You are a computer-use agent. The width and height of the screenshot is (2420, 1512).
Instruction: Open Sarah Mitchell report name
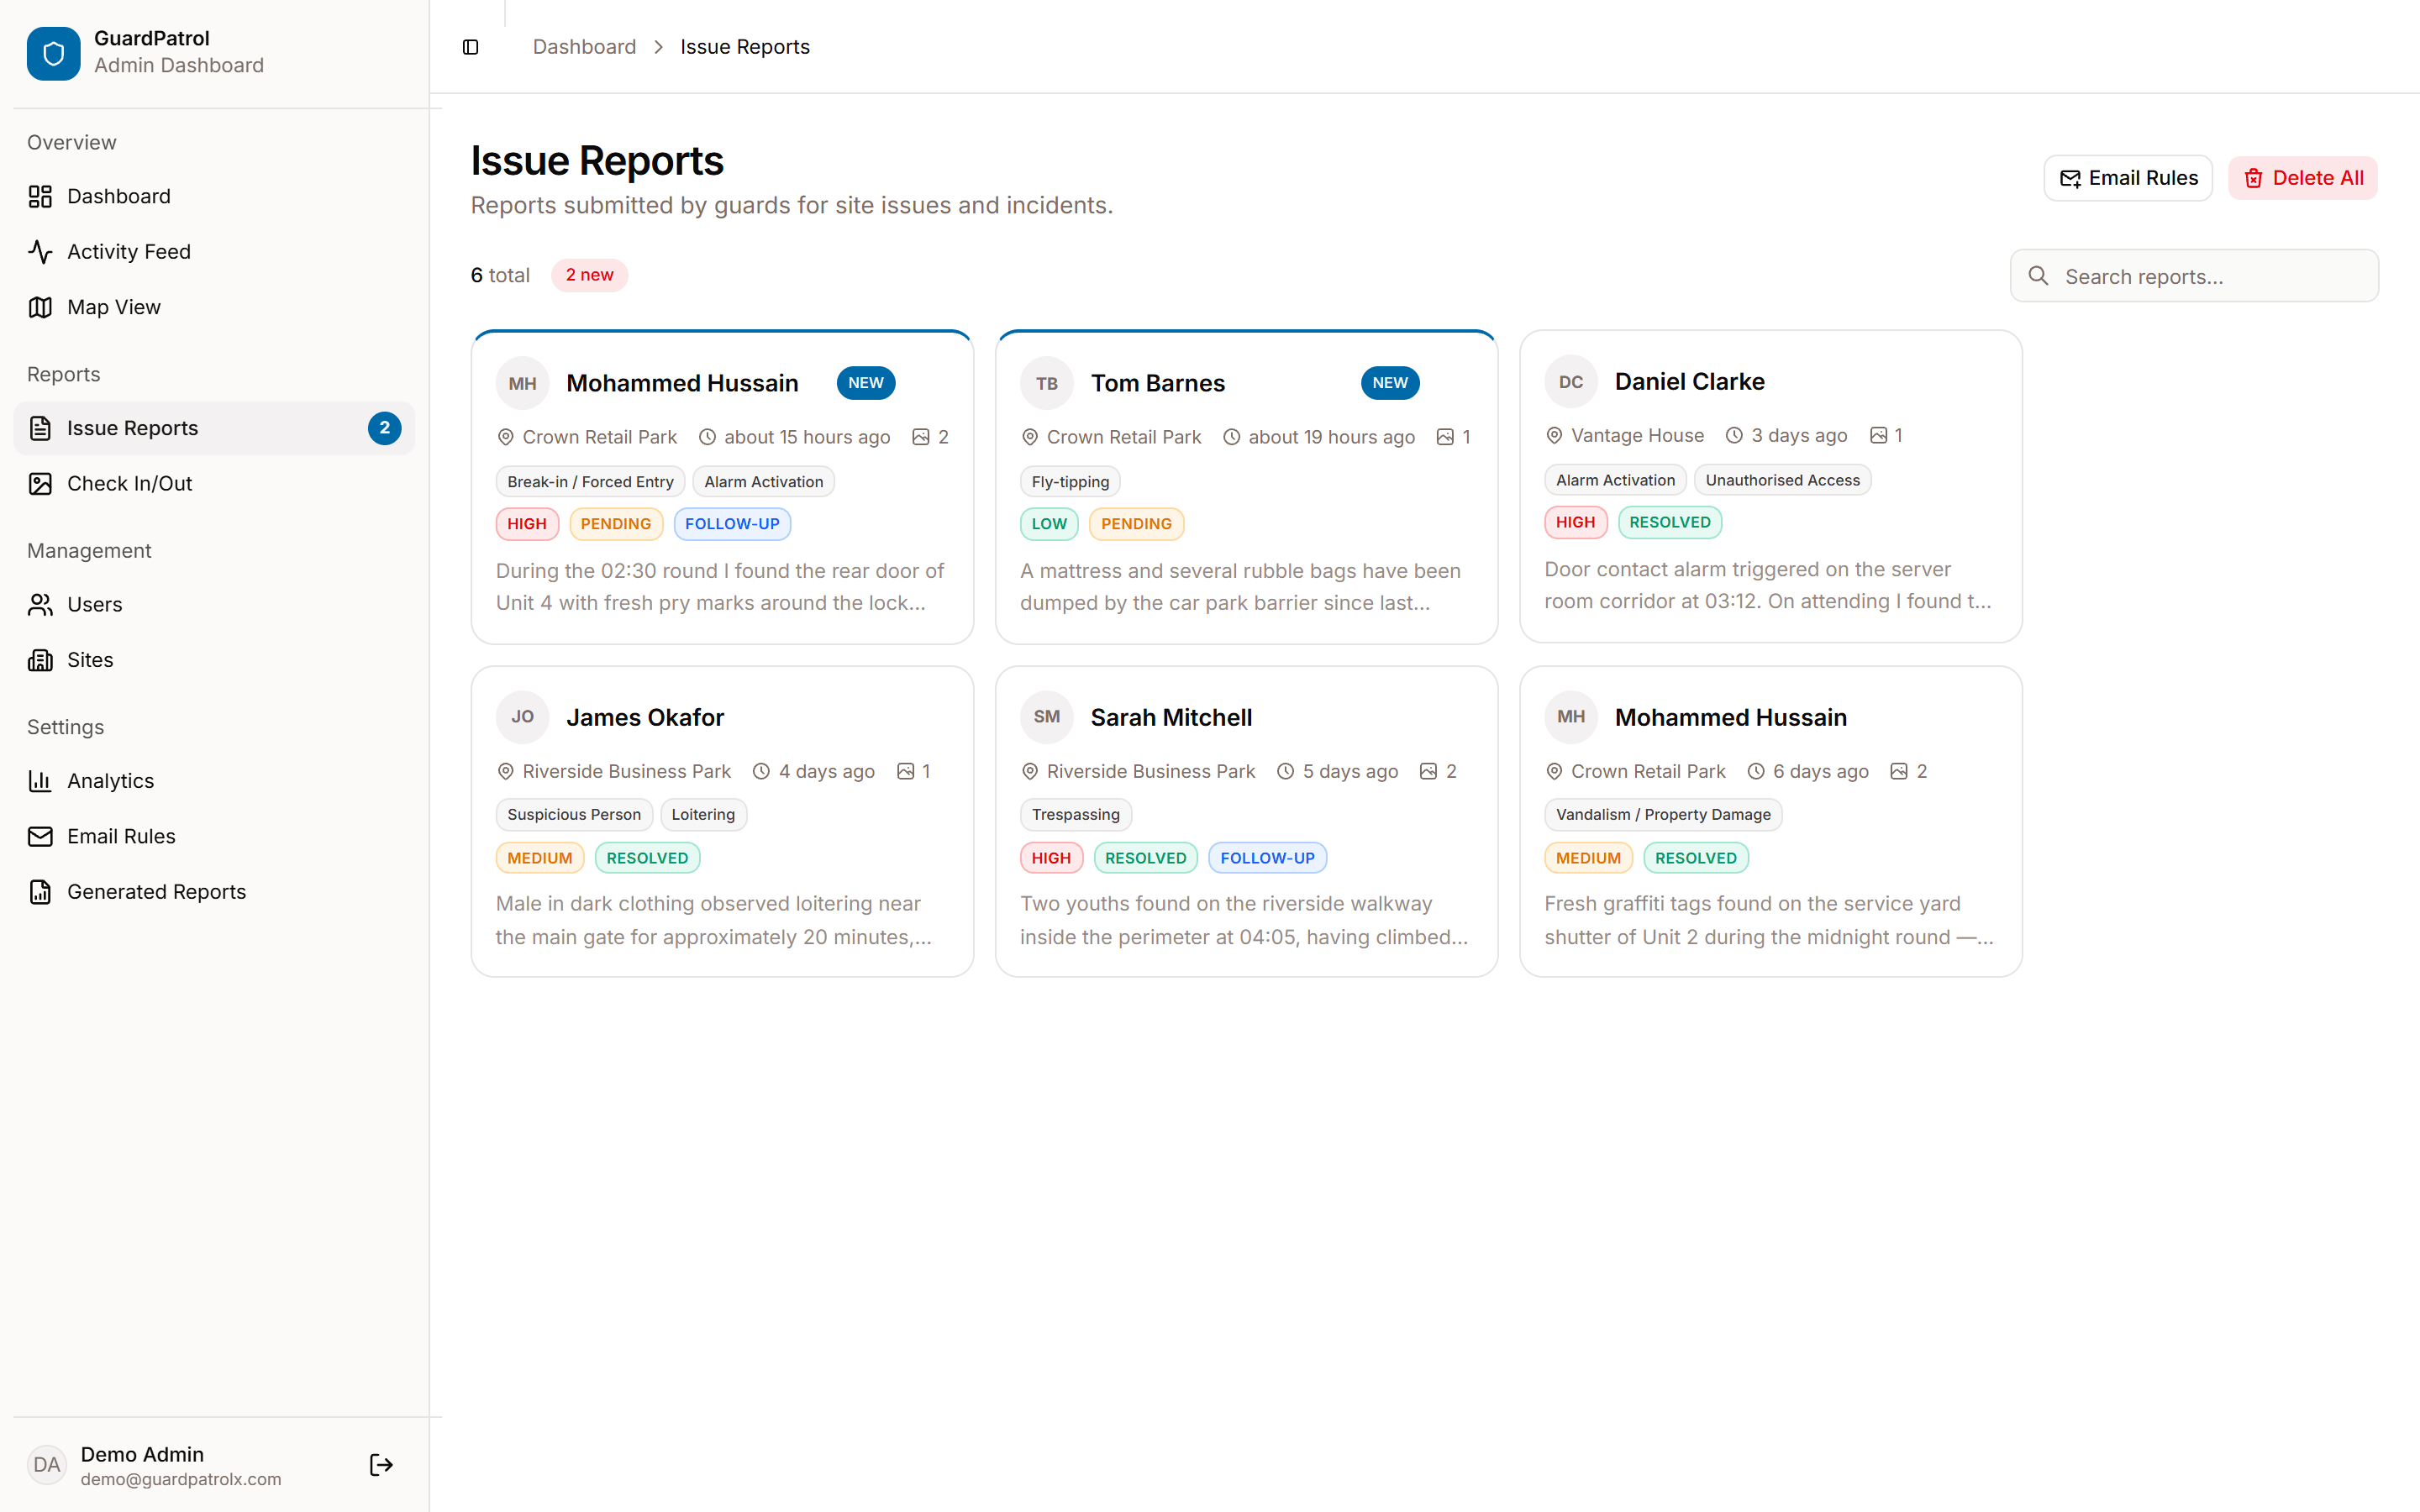point(1171,717)
